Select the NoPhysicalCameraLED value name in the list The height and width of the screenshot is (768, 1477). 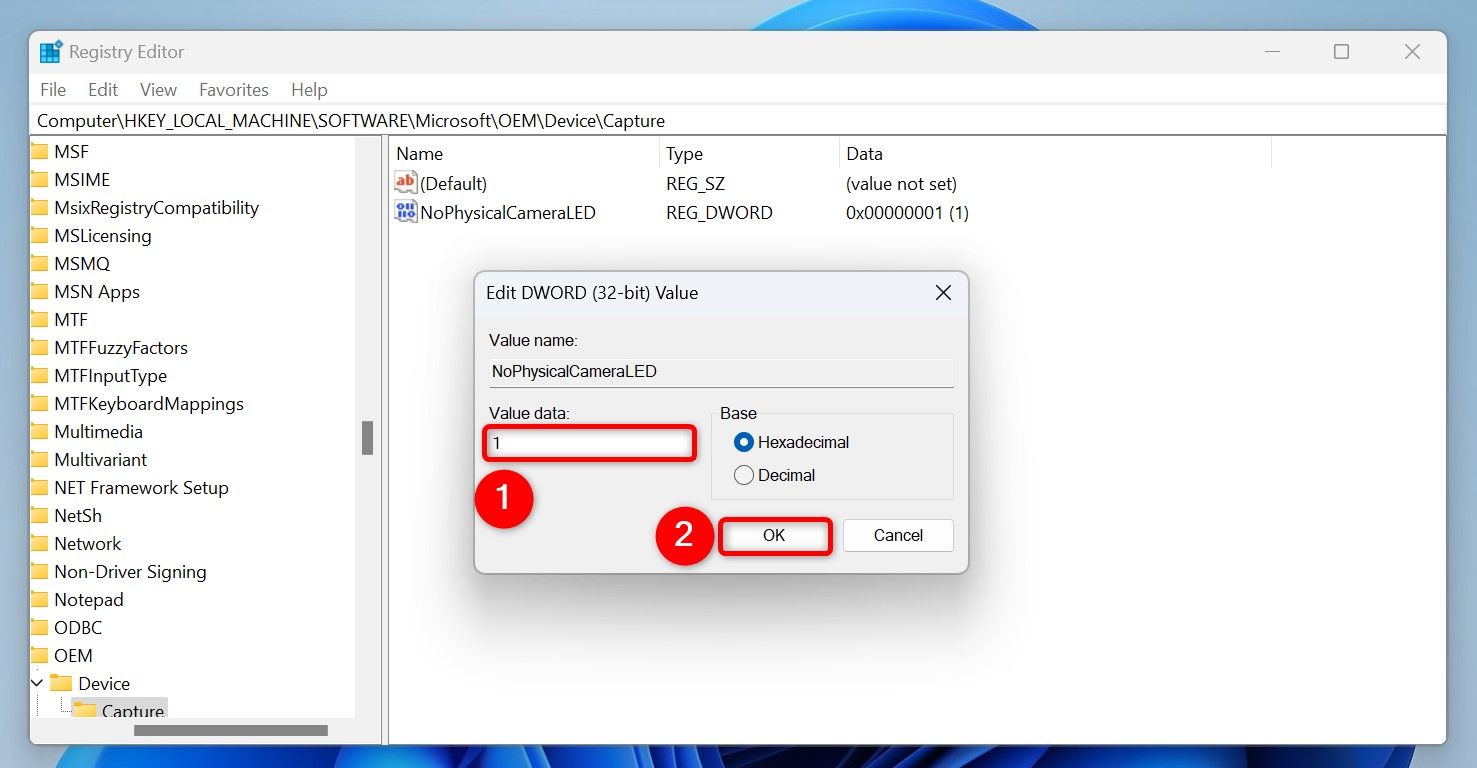(x=508, y=213)
